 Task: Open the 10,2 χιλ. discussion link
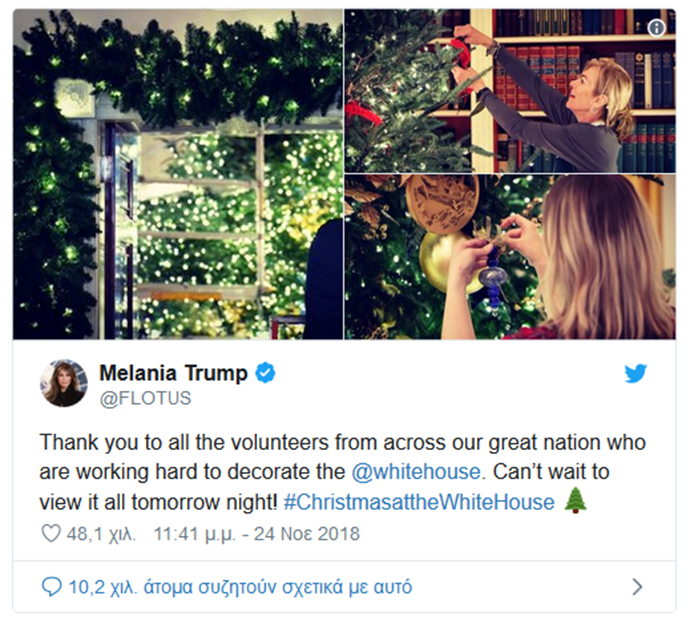pos(240,587)
